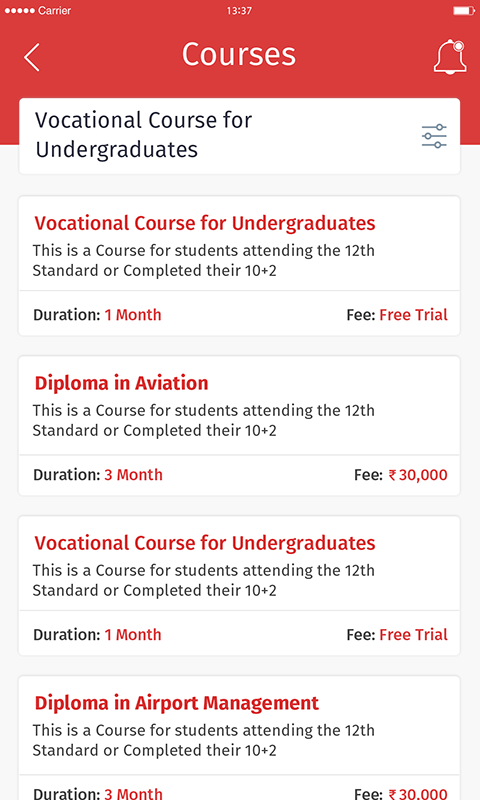
Task: Tap the carrier signal dots
Action: 19,10
